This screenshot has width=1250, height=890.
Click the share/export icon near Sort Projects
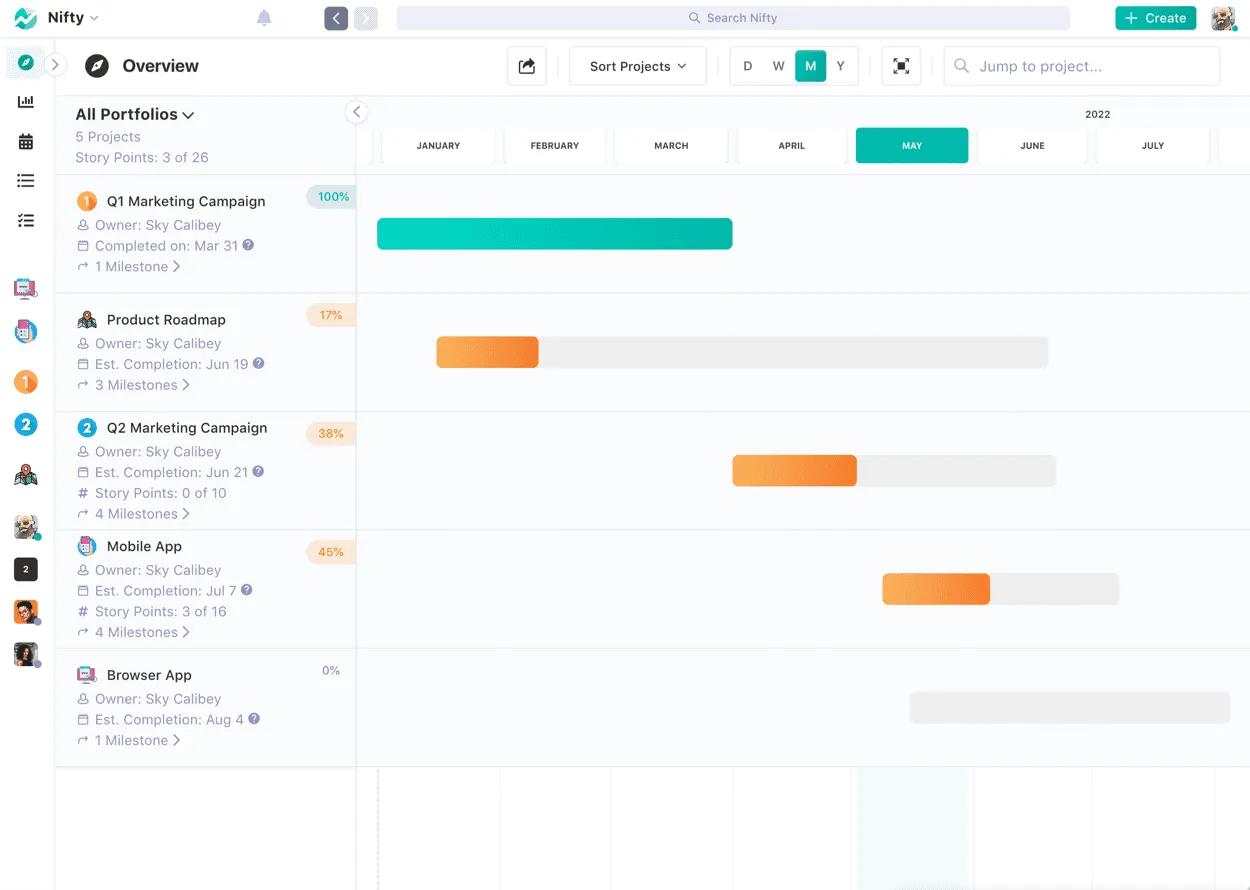click(x=527, y=66)
